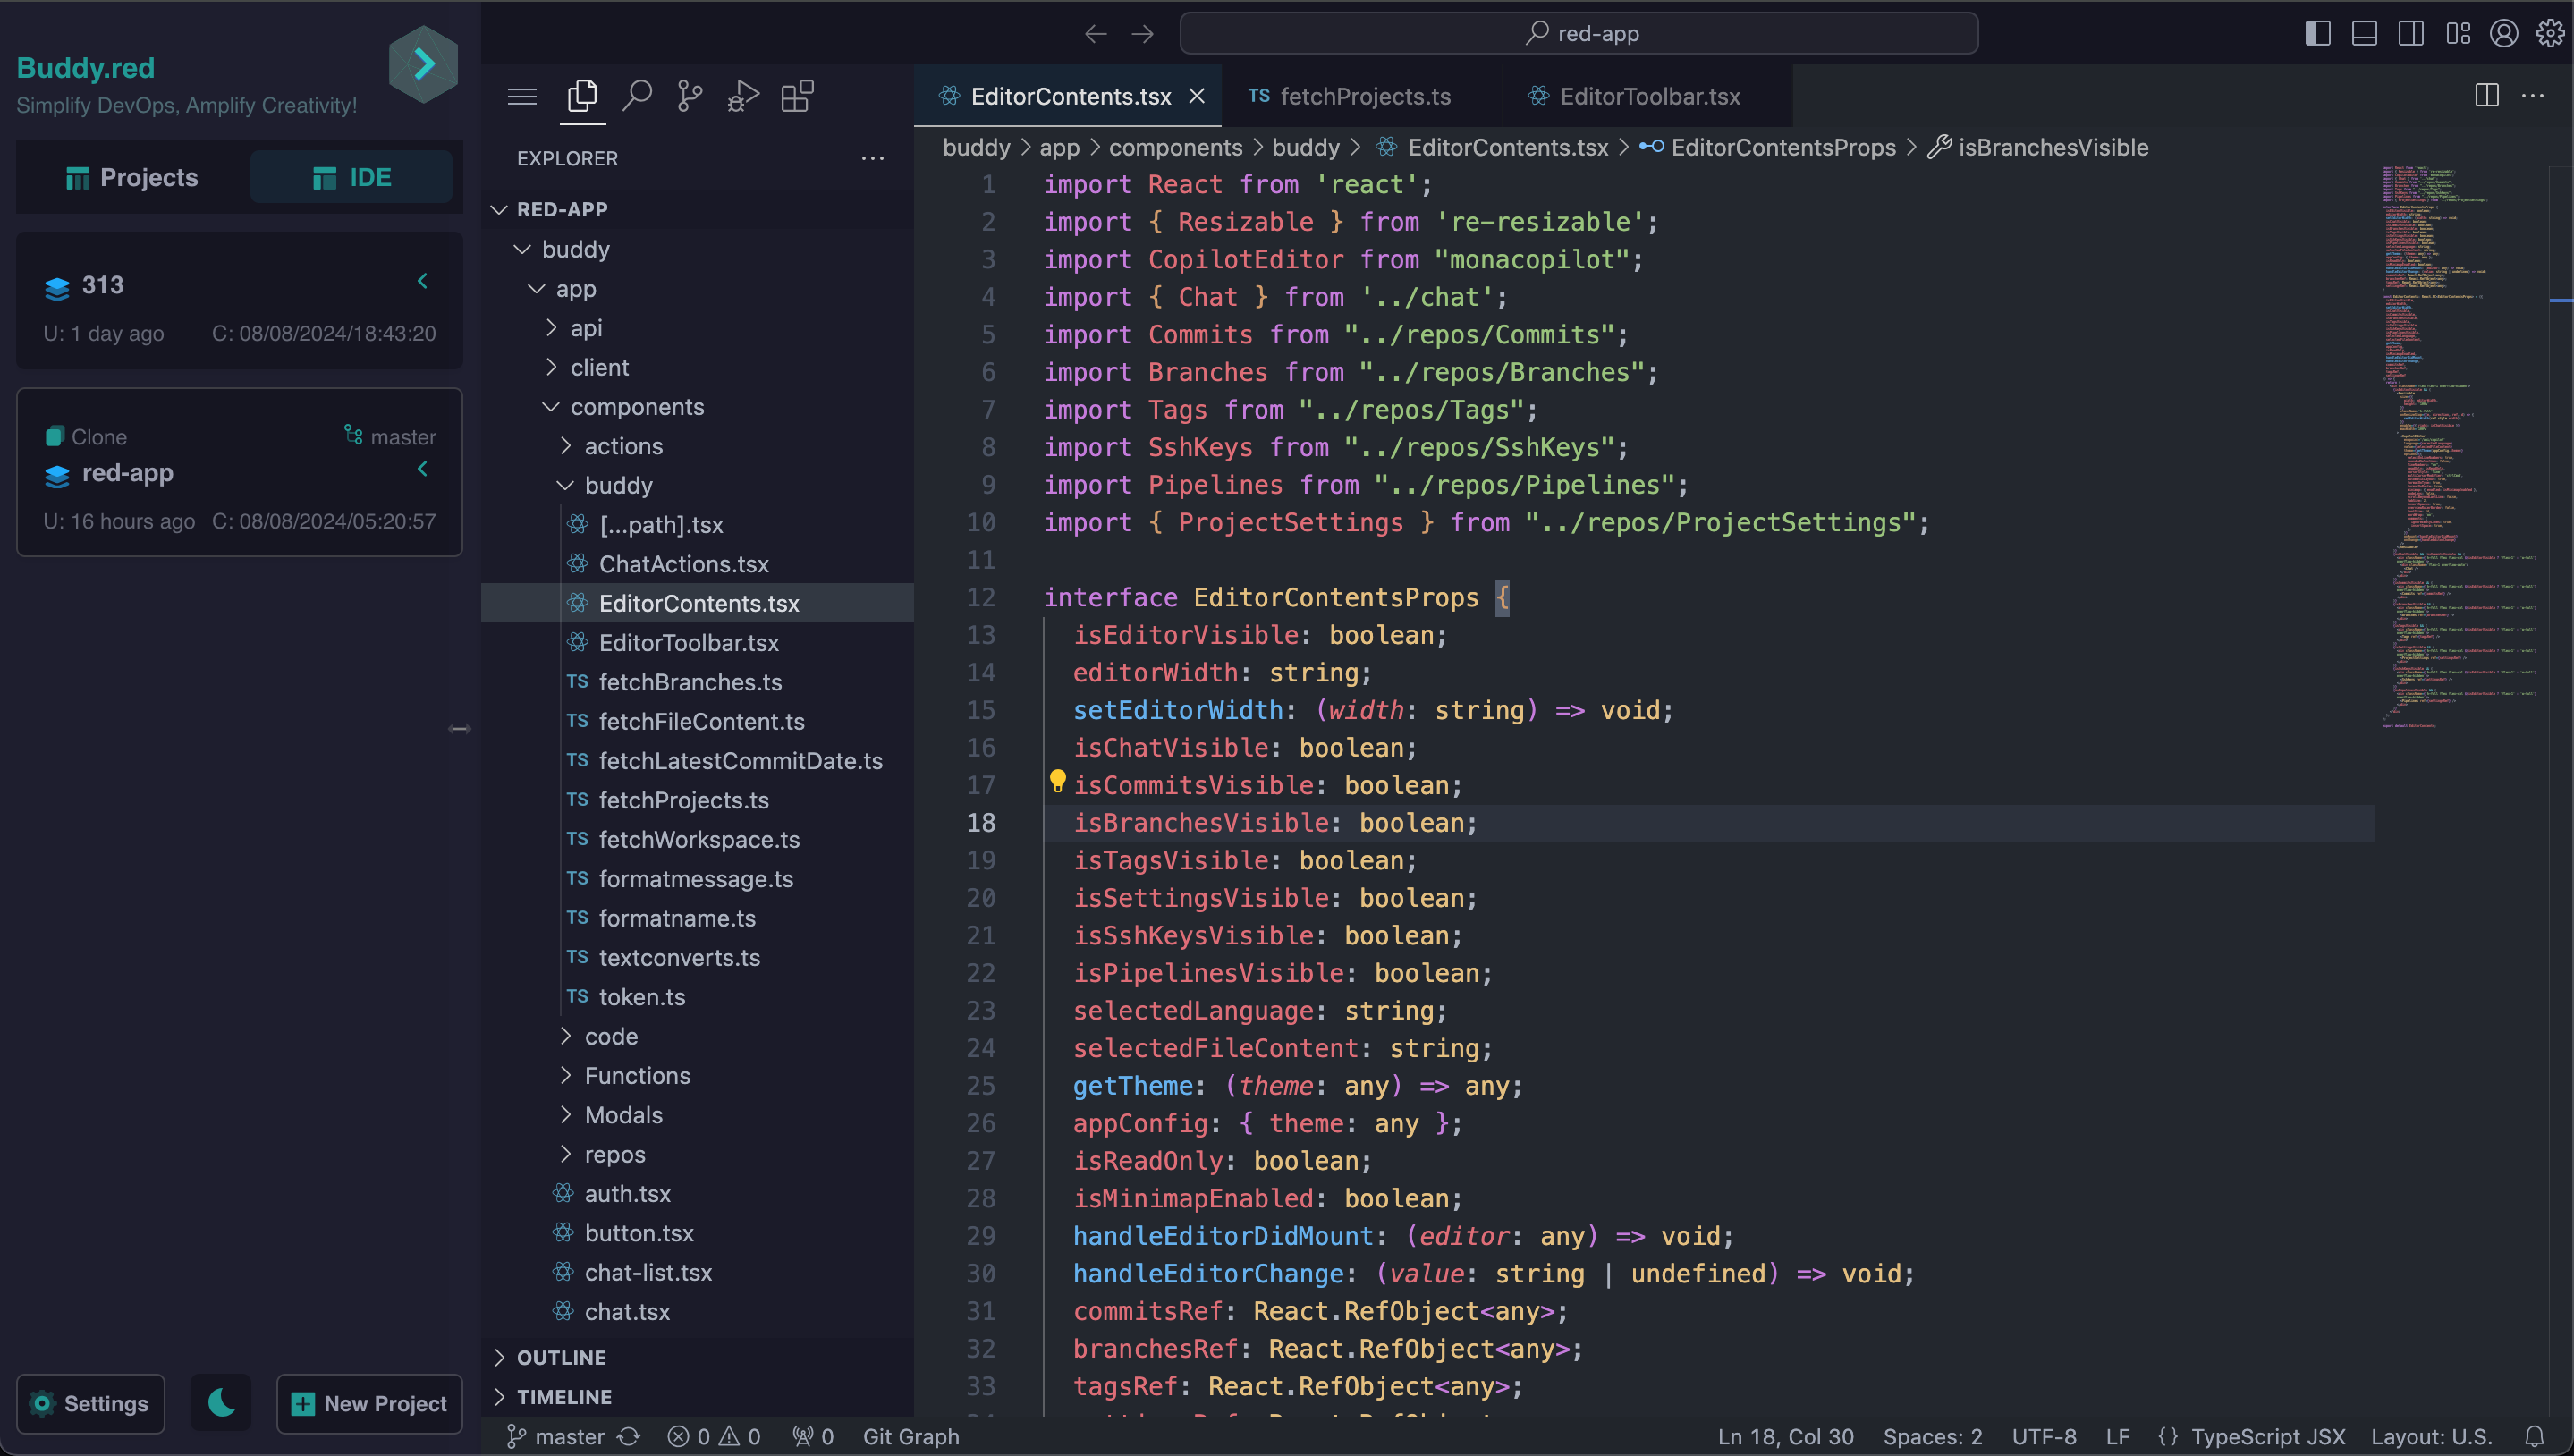Click Ln 18, Col 30 position indicator
The image size is (2574, 1456).
click(x=1785, y=1436)
